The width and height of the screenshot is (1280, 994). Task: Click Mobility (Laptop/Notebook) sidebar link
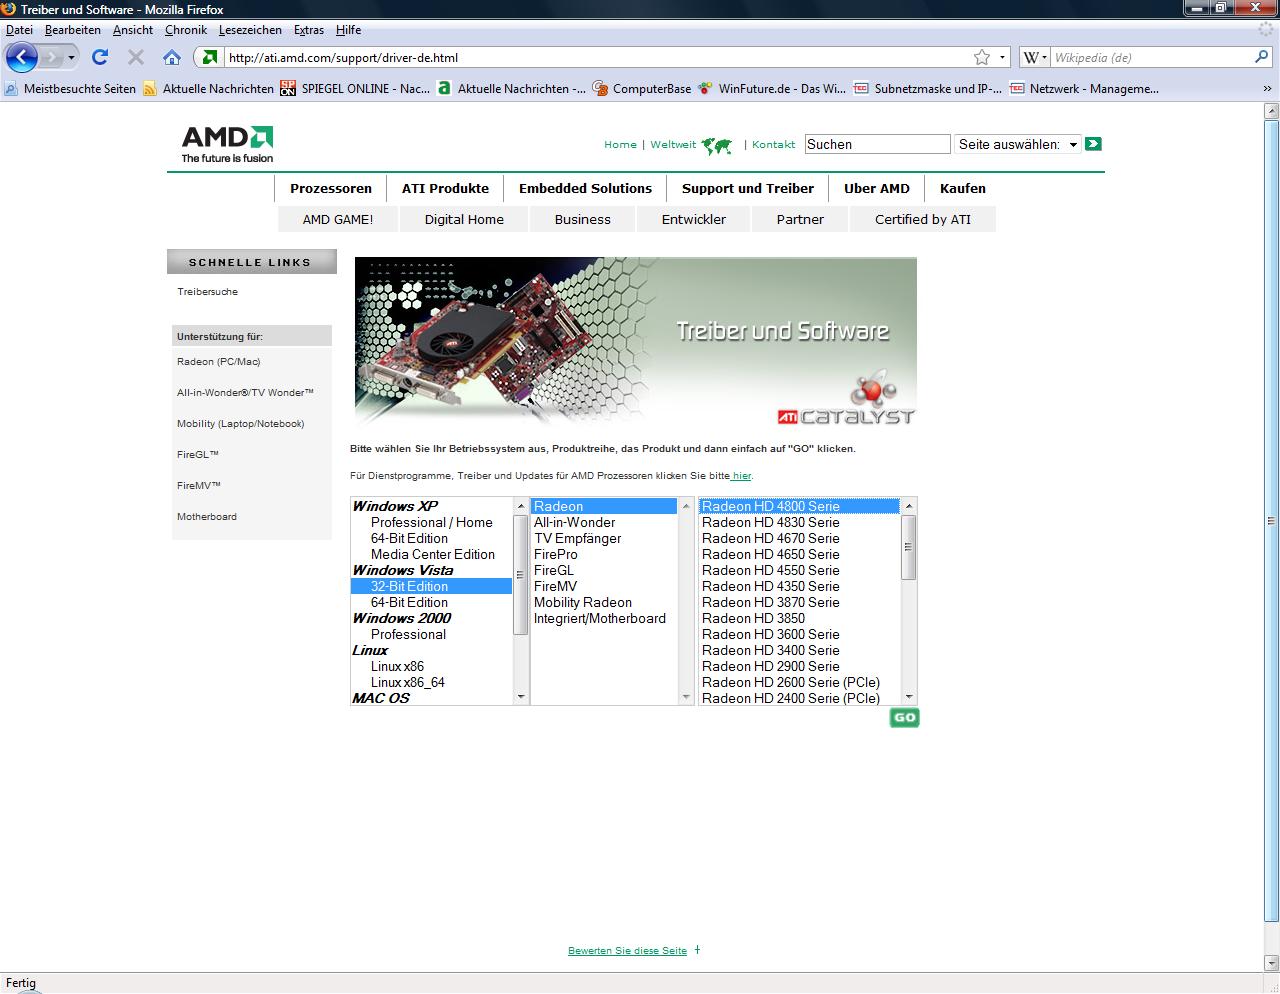click(x=241, y=424)
